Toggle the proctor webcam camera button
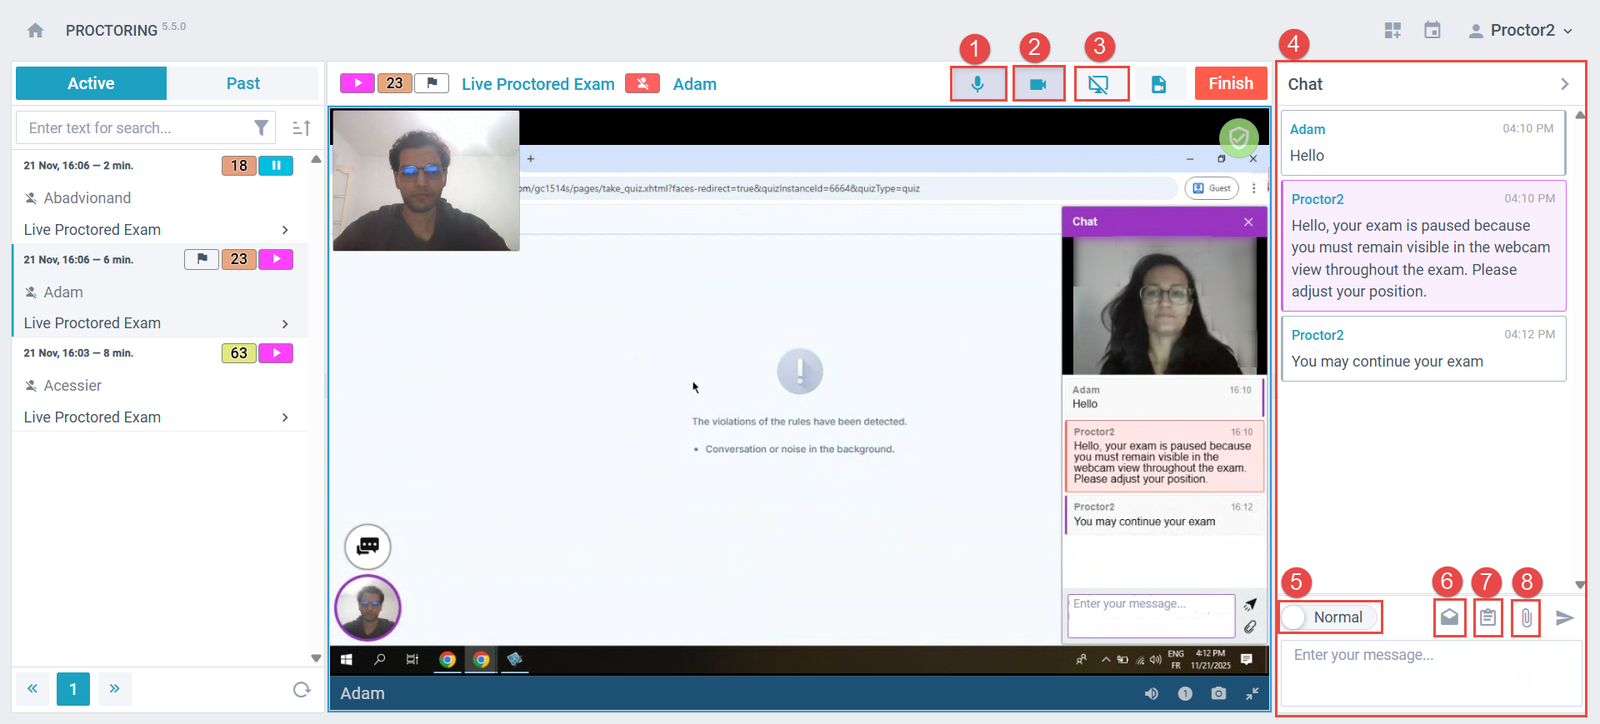Image resolution: width=1600 pixels, height=724 pixels. pyautogui.click(x=1038, y=84)
